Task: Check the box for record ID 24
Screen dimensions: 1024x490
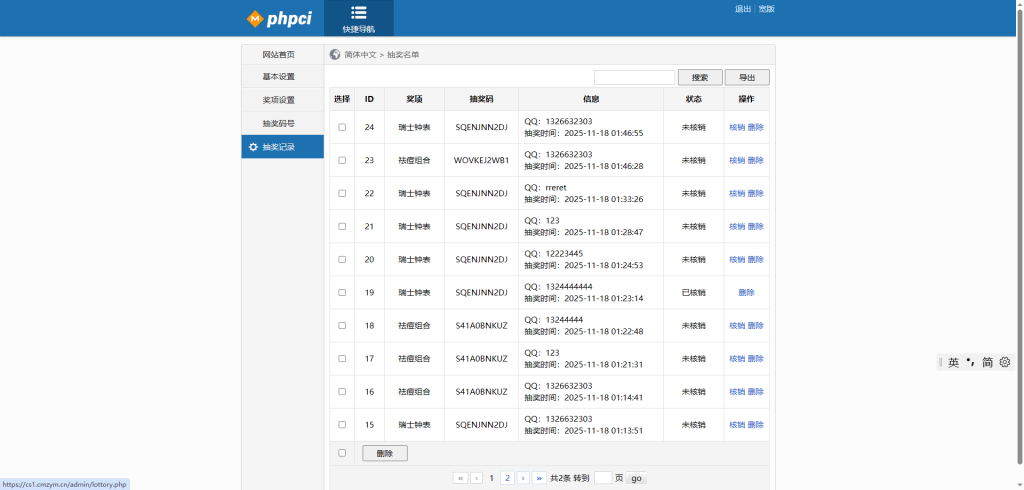Action: coord(342,127)
